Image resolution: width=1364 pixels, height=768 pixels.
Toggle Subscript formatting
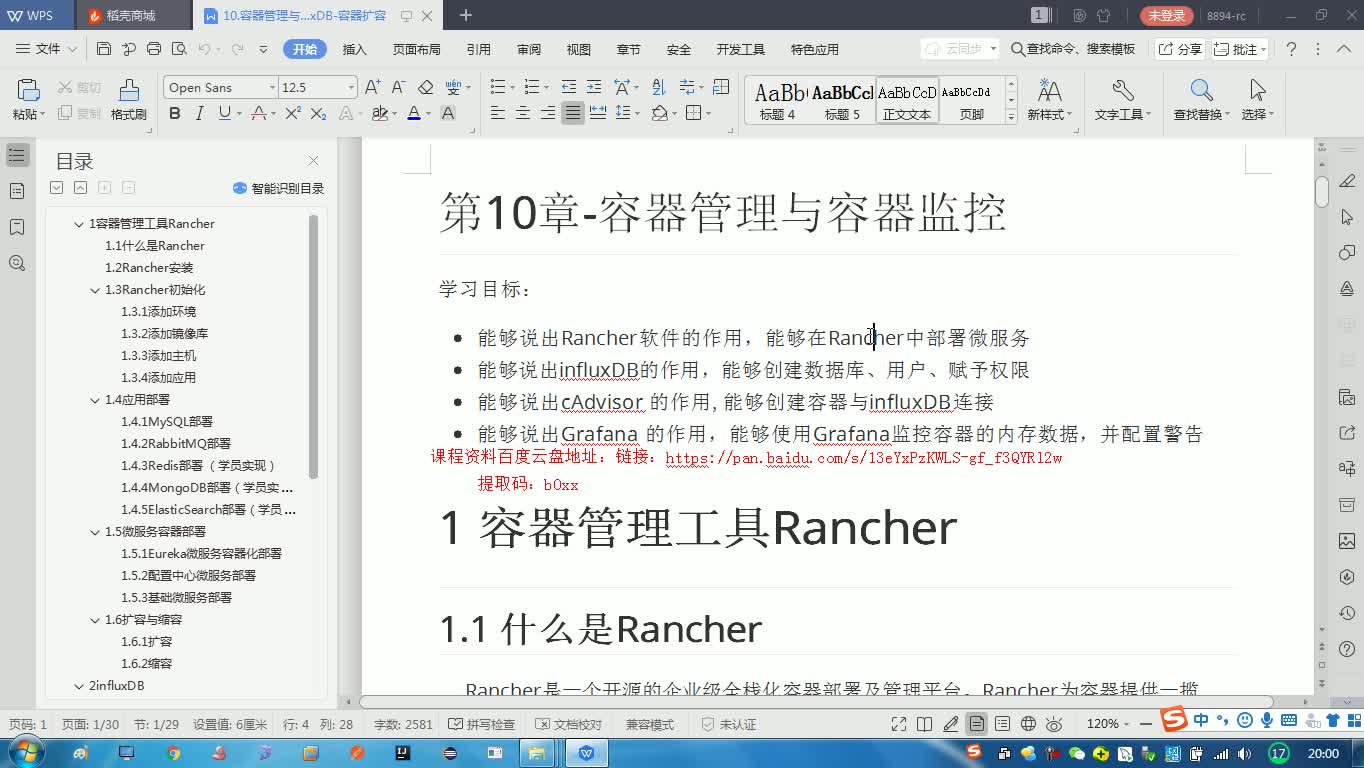tap(318, 114)
